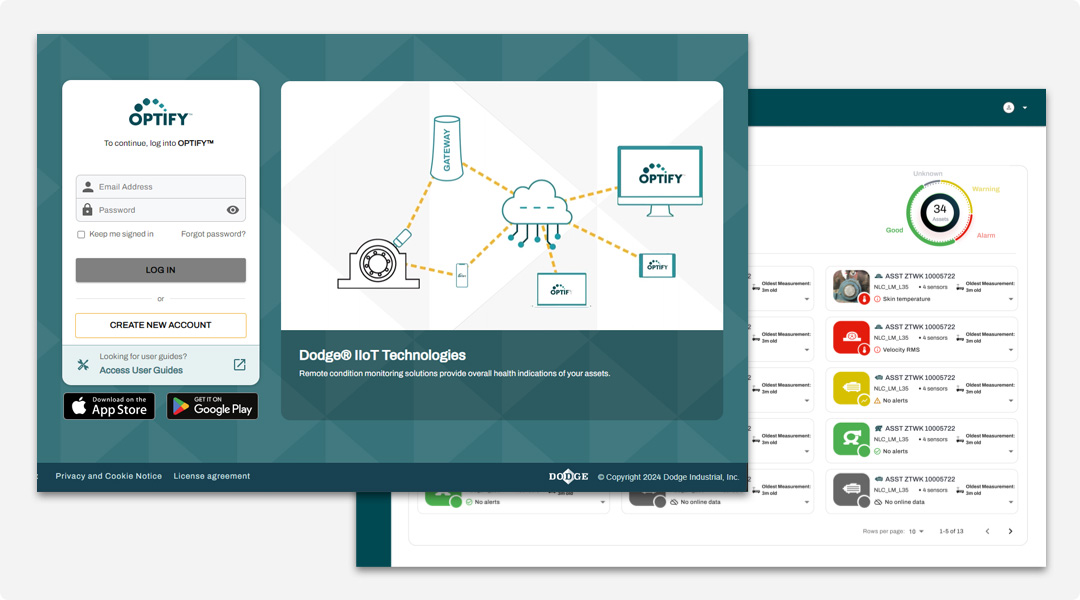
Task: Click warning triangle icon on yellow asset card
Action: 878,400
